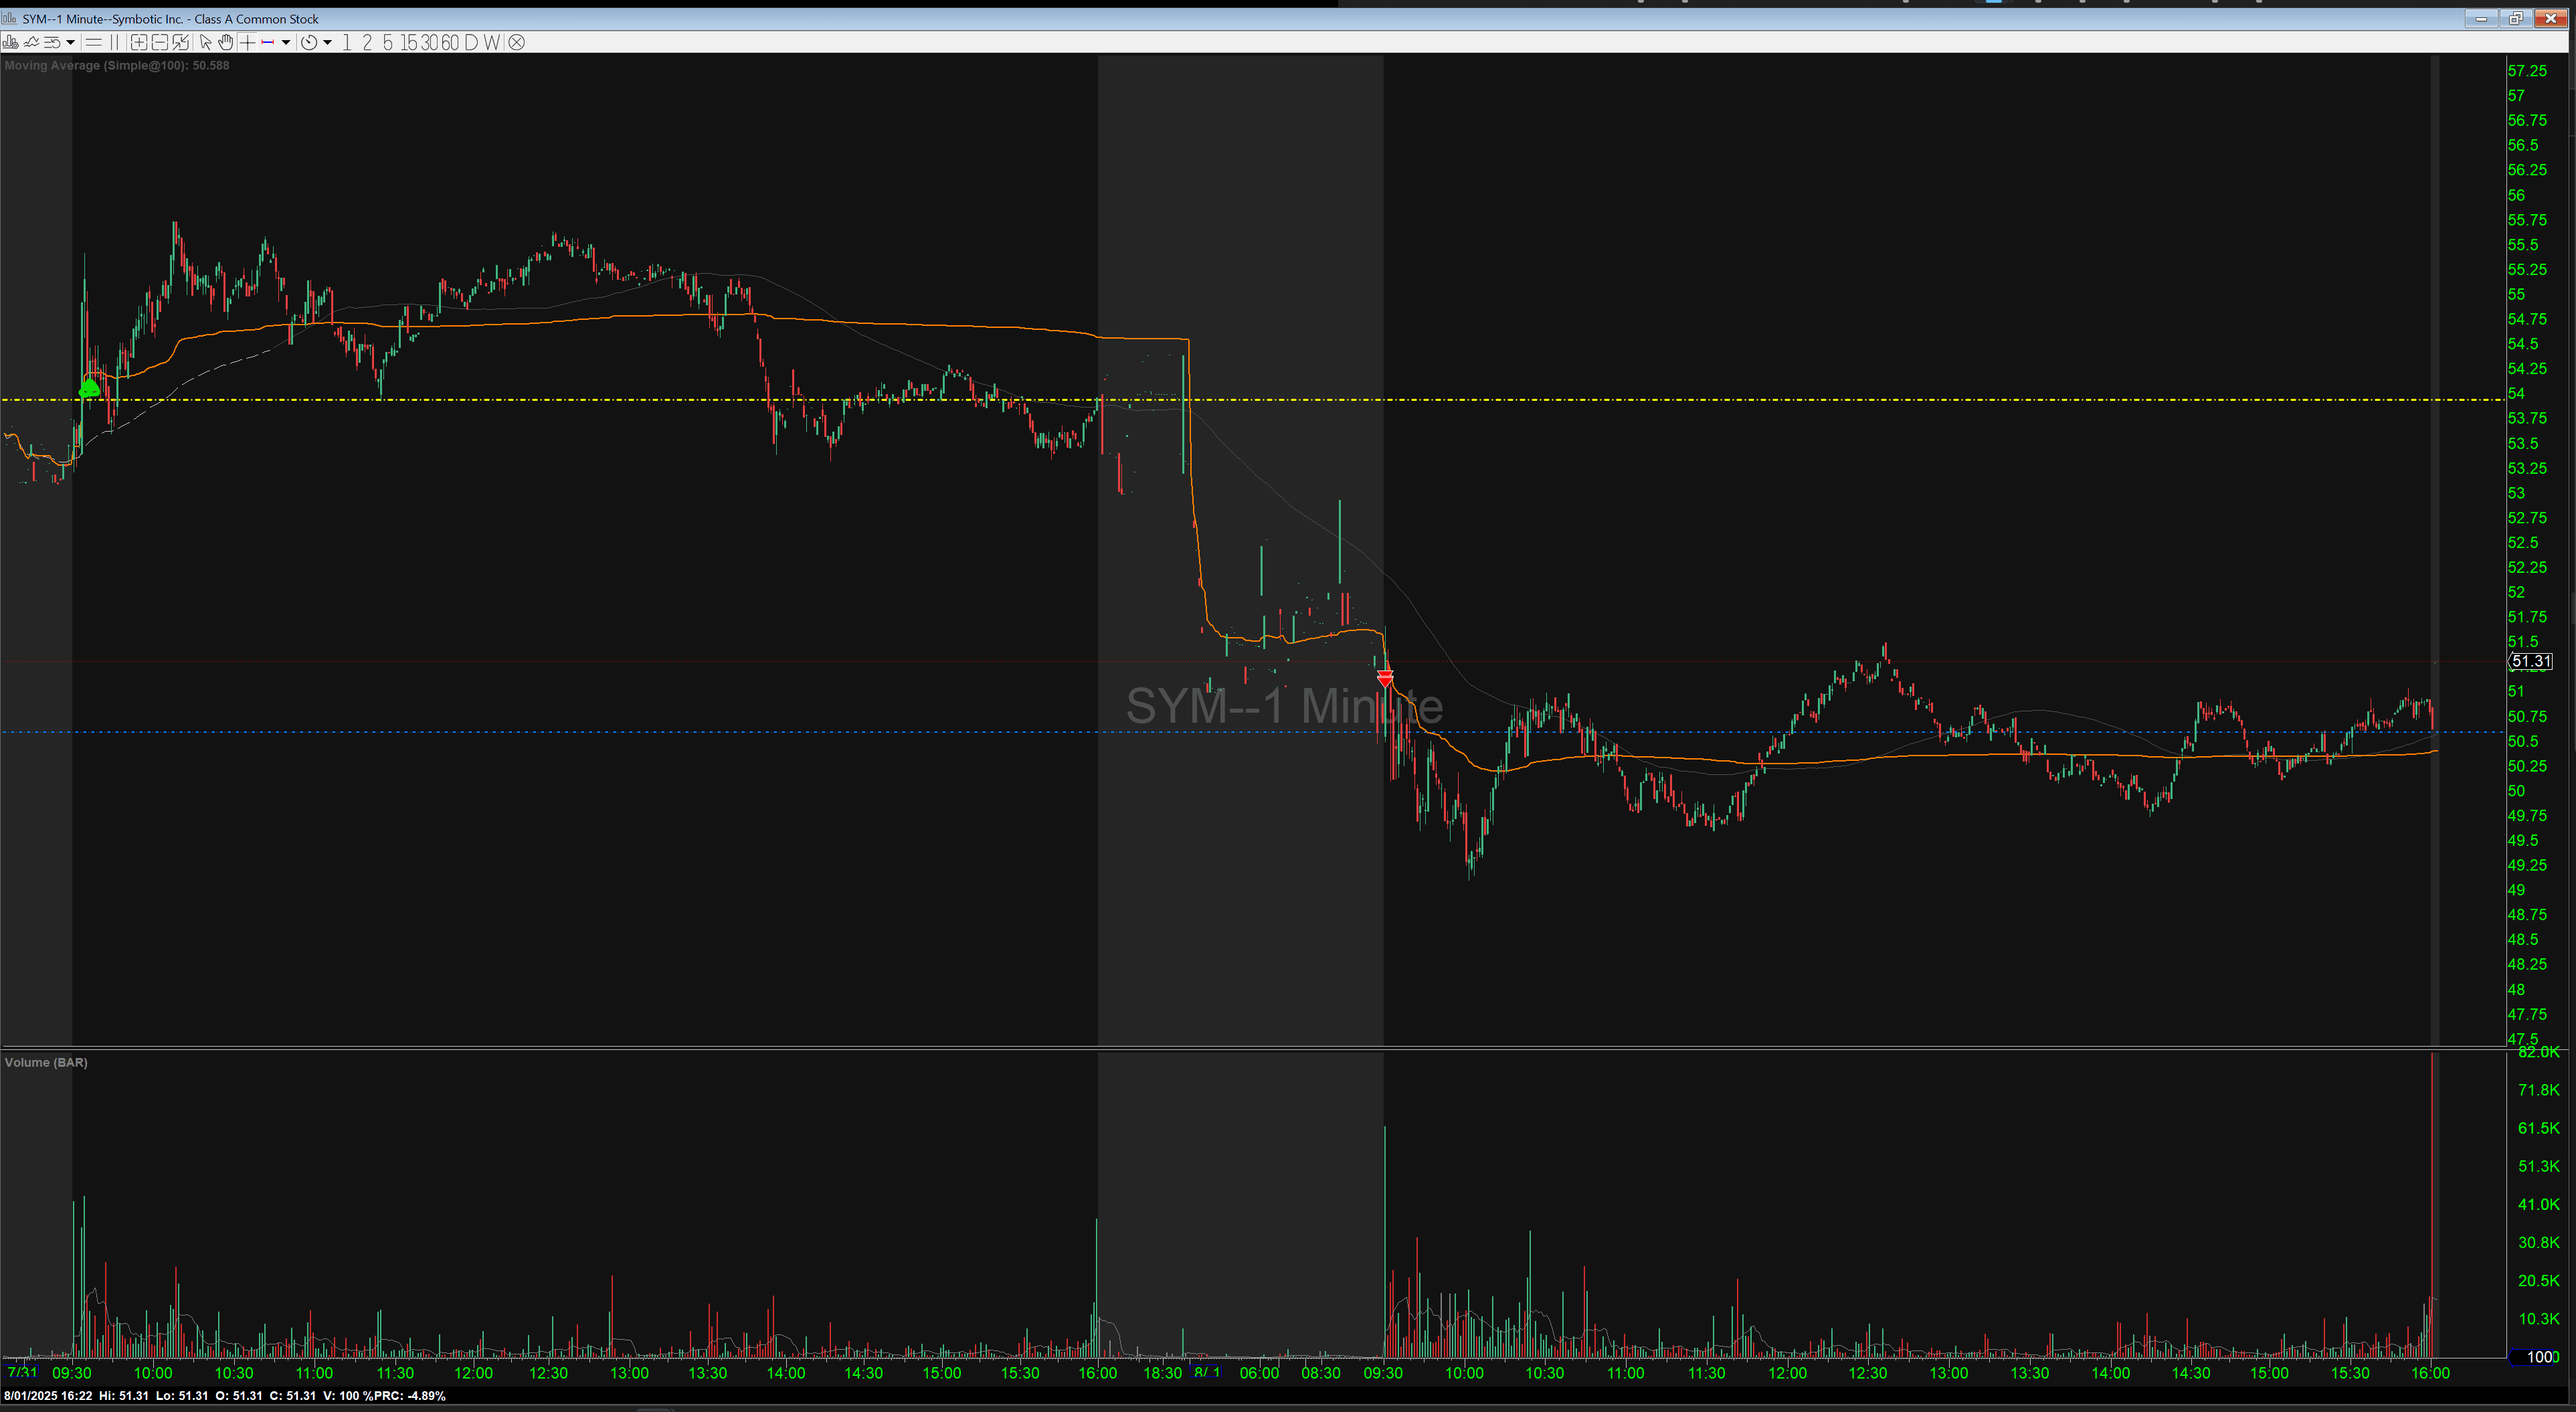2576x1412 pixels.
Task: Expand the timer interval dropdown arrow
Action: pos(327,42)
